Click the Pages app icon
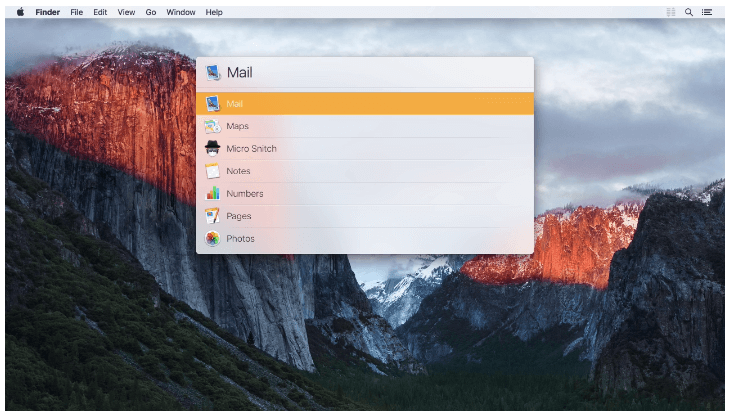The height and width of the screenshot is (416, 731). 213,216
